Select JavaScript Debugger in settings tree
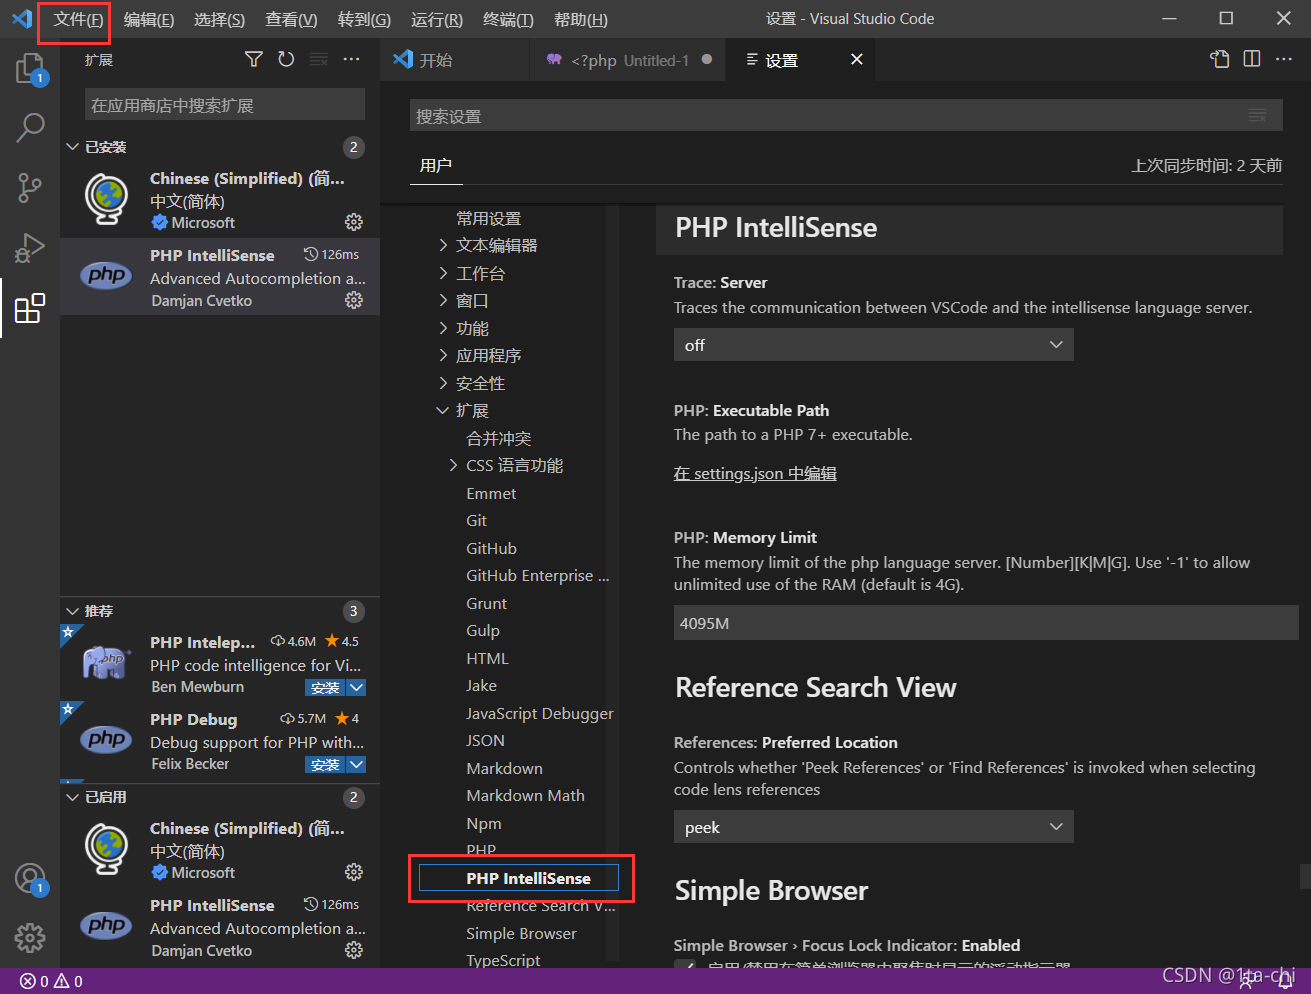This screenshot has width=1311, height=994. [x=540, y=713]
